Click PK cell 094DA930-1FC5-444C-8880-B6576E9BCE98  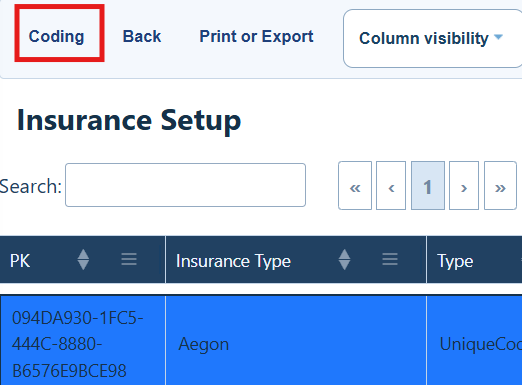77,344
